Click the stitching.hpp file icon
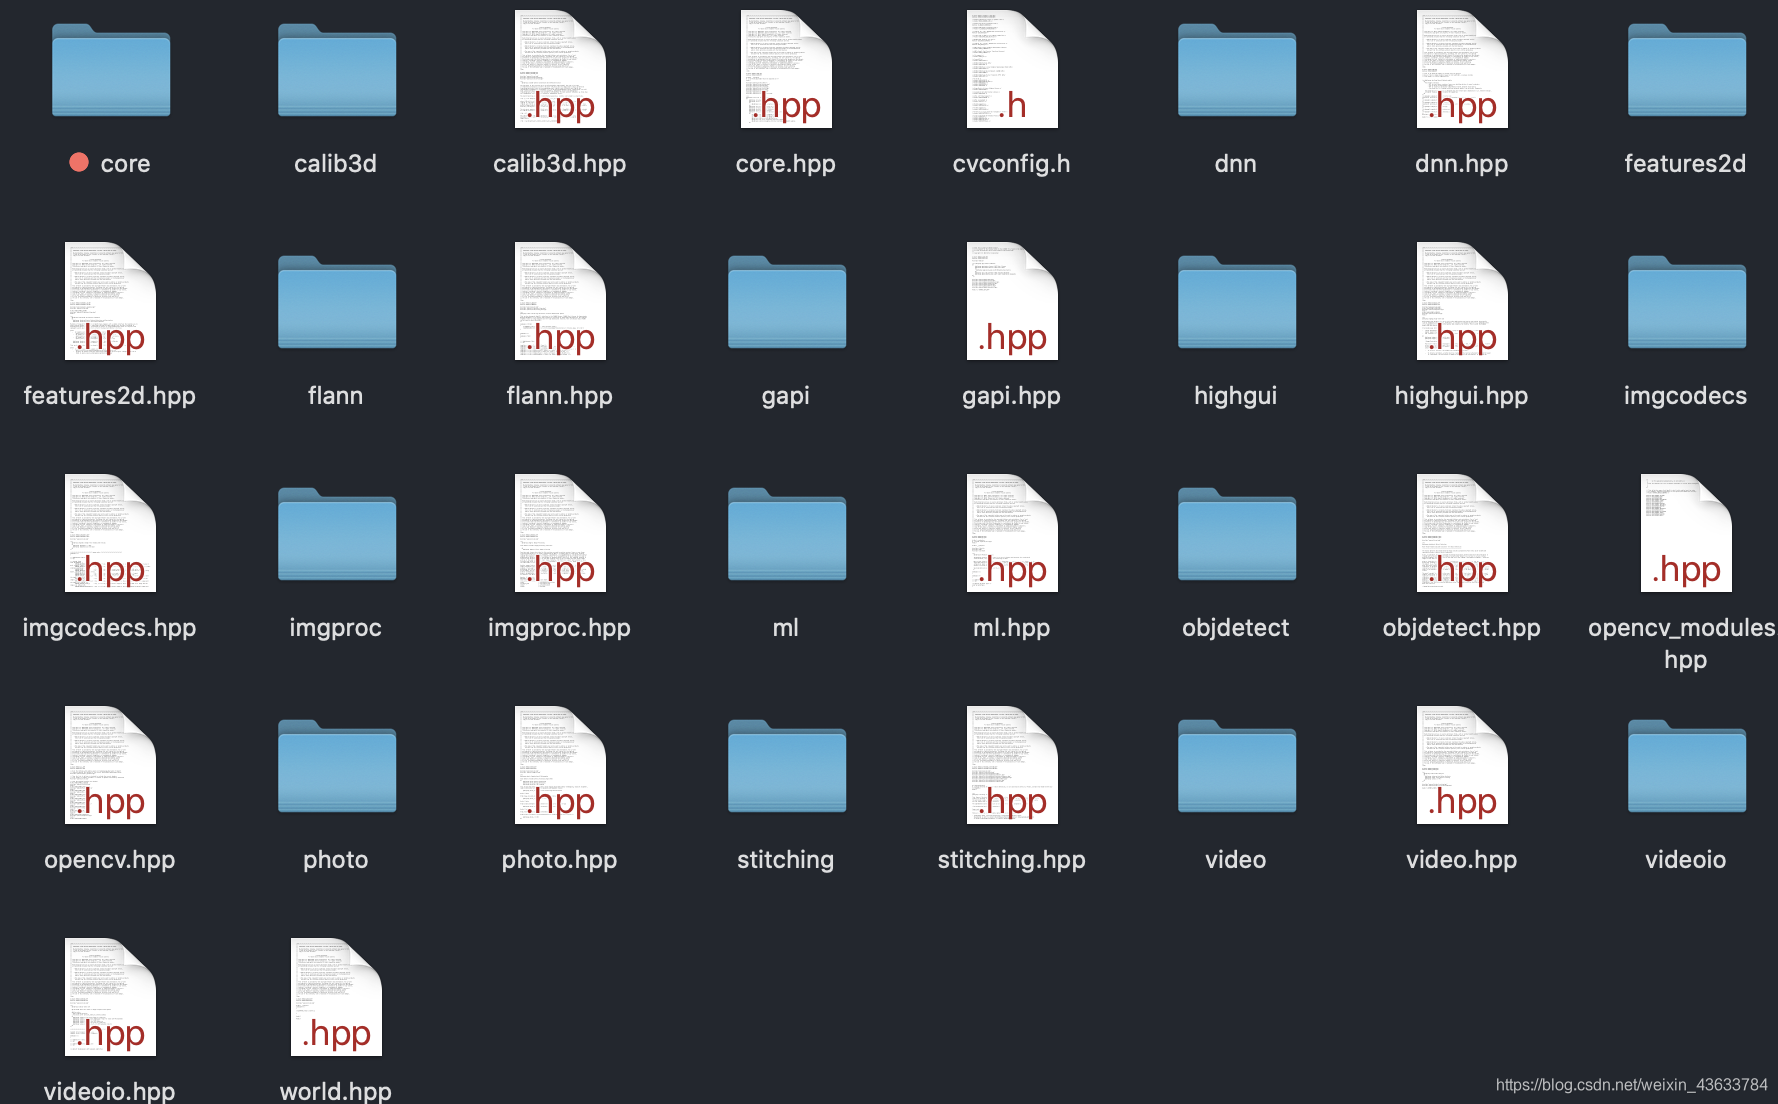Viewport: 1778px width, 1104px height. coord(1012,765)
